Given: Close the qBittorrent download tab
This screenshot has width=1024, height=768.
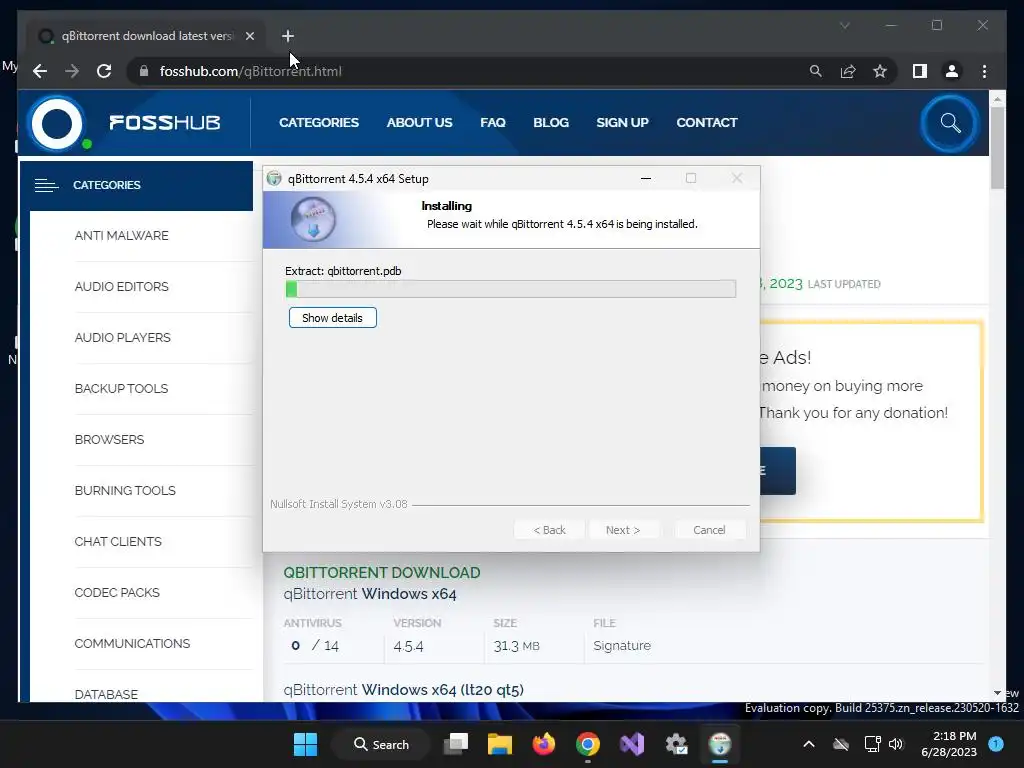Looking at the screenshot, I should pyautogui.click(x=249, y=36).
